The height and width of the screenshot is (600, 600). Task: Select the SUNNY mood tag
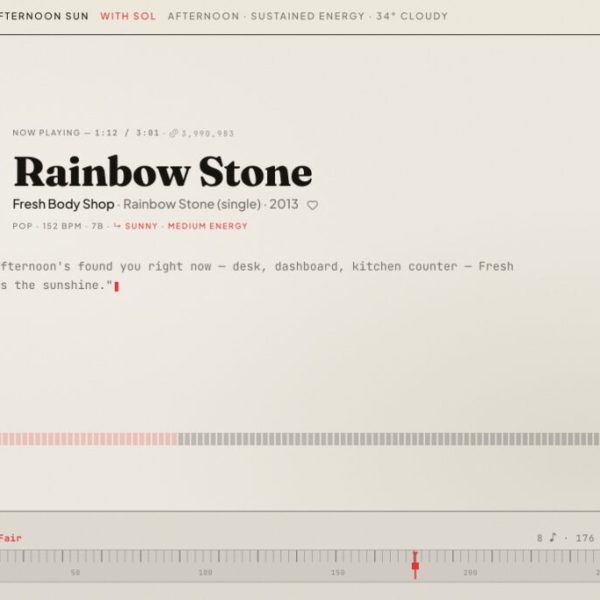tap(141, 226)
